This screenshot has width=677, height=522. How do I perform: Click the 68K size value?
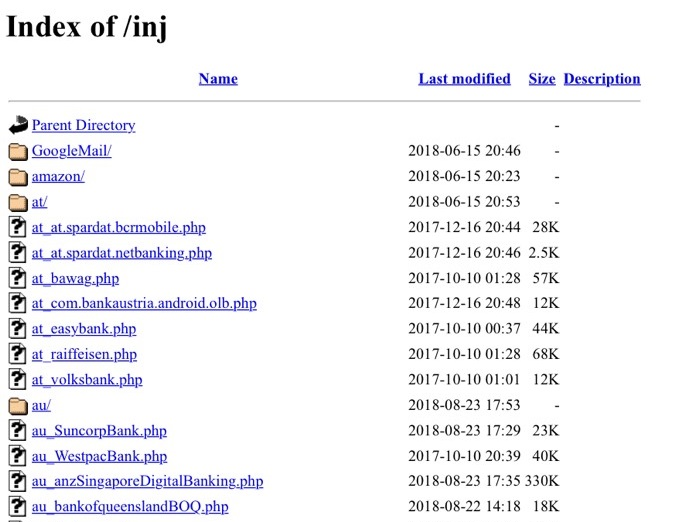click(x=546, y=354)
